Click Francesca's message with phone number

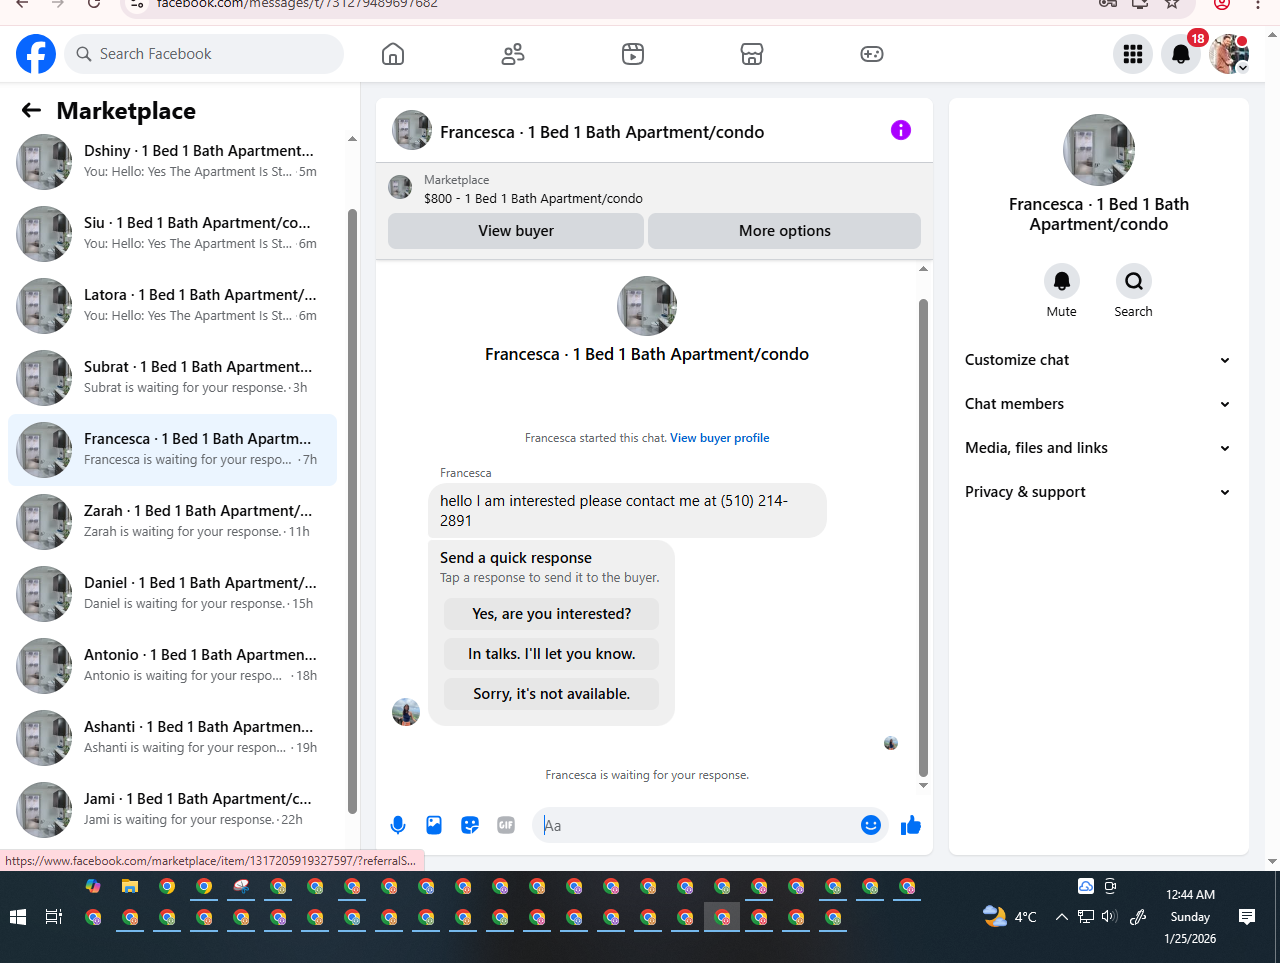(x=627, y=511)
